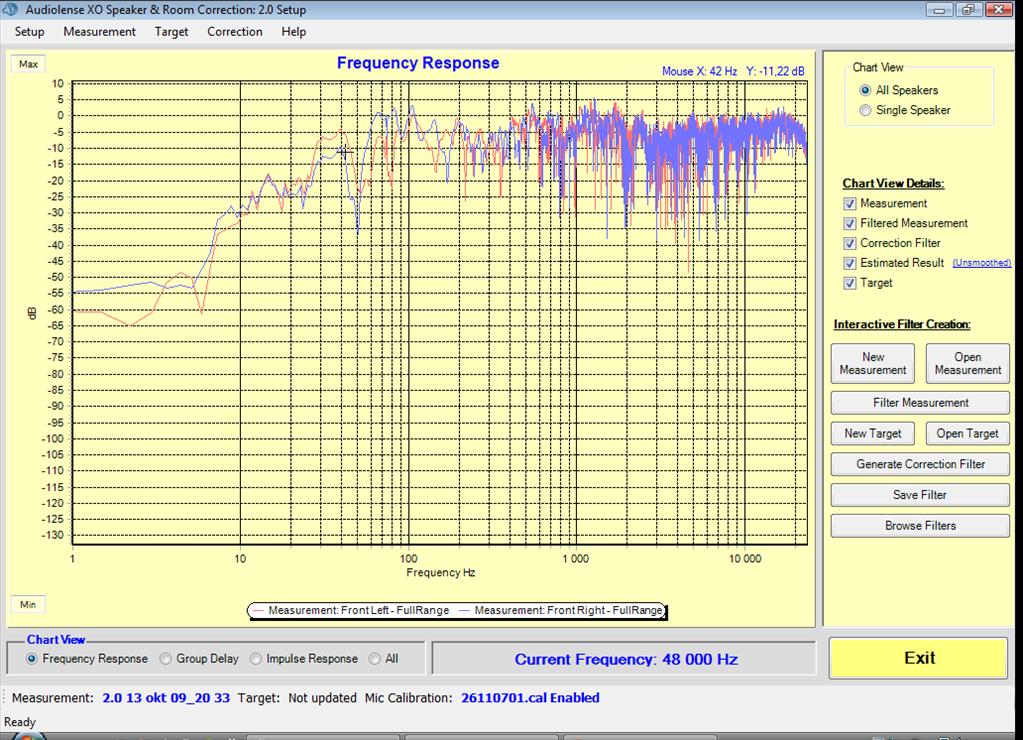Click the Current Frequency 48 000 Hz display
Image resolution: width=1023 pixels, height=740 pixels.
coord(626,659)
